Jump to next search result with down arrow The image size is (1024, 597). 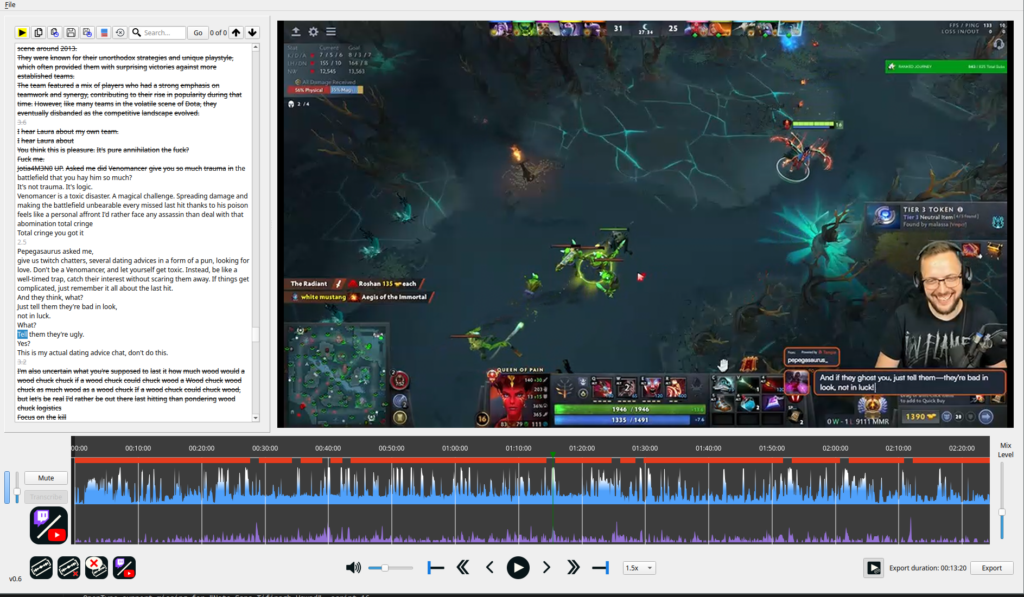click(x=252, y=33)
